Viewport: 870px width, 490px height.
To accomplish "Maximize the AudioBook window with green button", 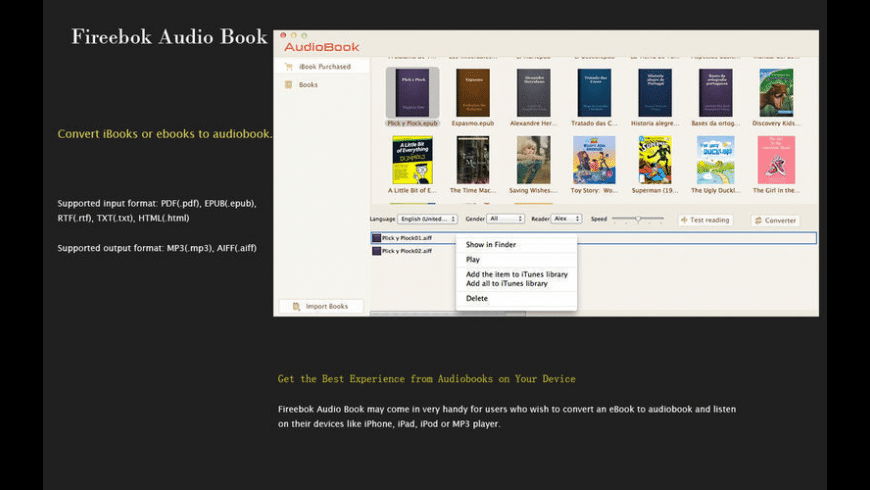I will point(304,35).
